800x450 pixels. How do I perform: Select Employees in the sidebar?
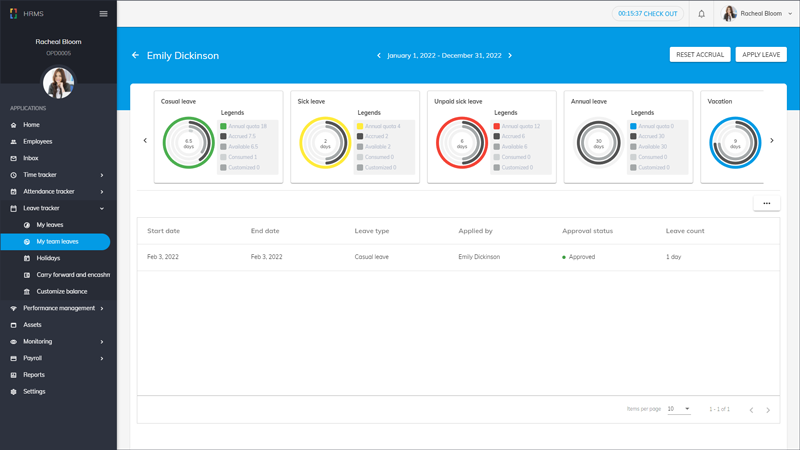pyautogui.click(x=38, y=142)
